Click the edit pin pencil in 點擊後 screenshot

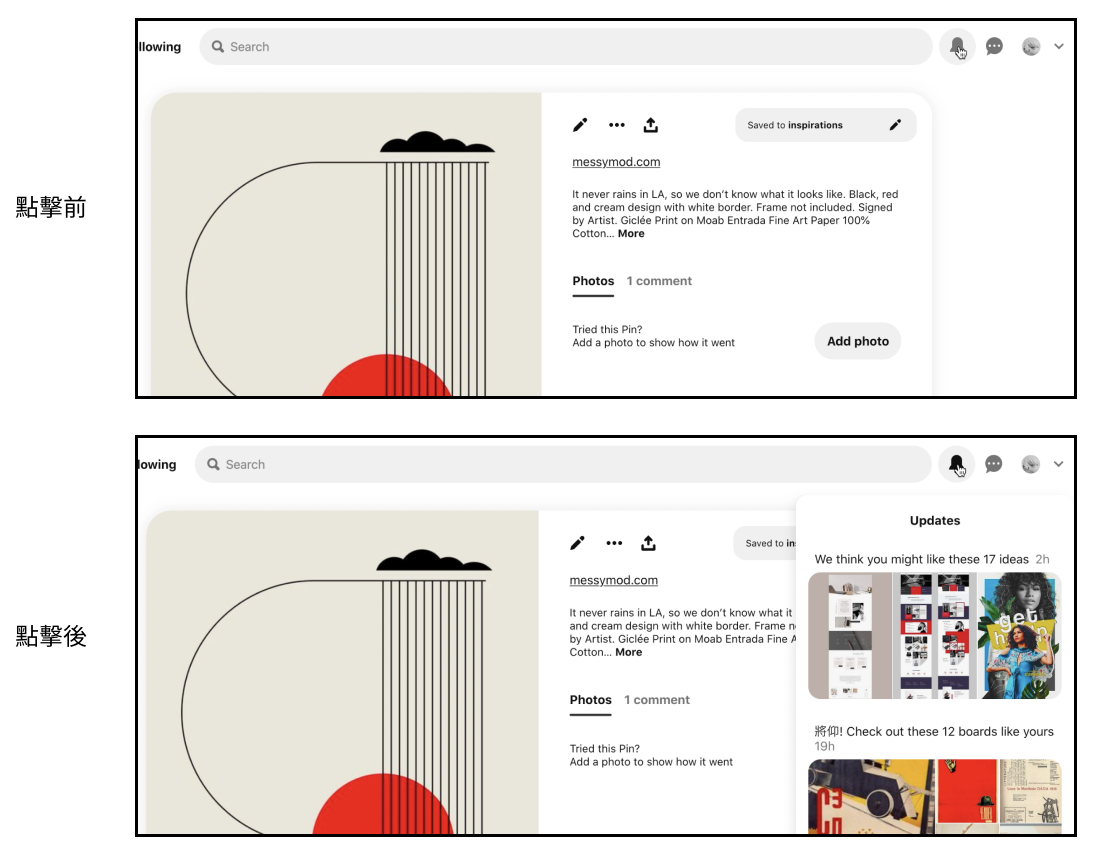tap(578, 543)
